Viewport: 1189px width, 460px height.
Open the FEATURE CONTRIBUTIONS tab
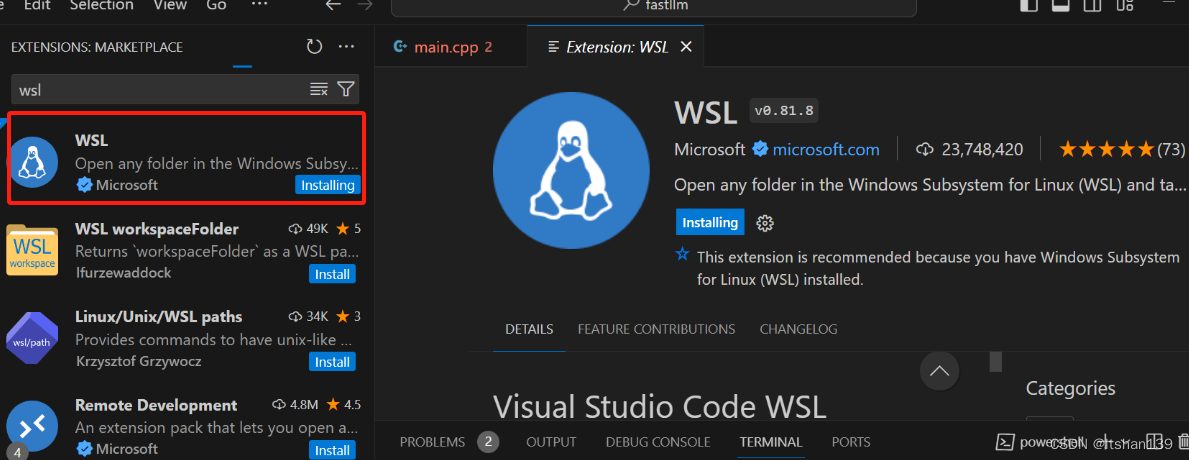click(656, 330)
